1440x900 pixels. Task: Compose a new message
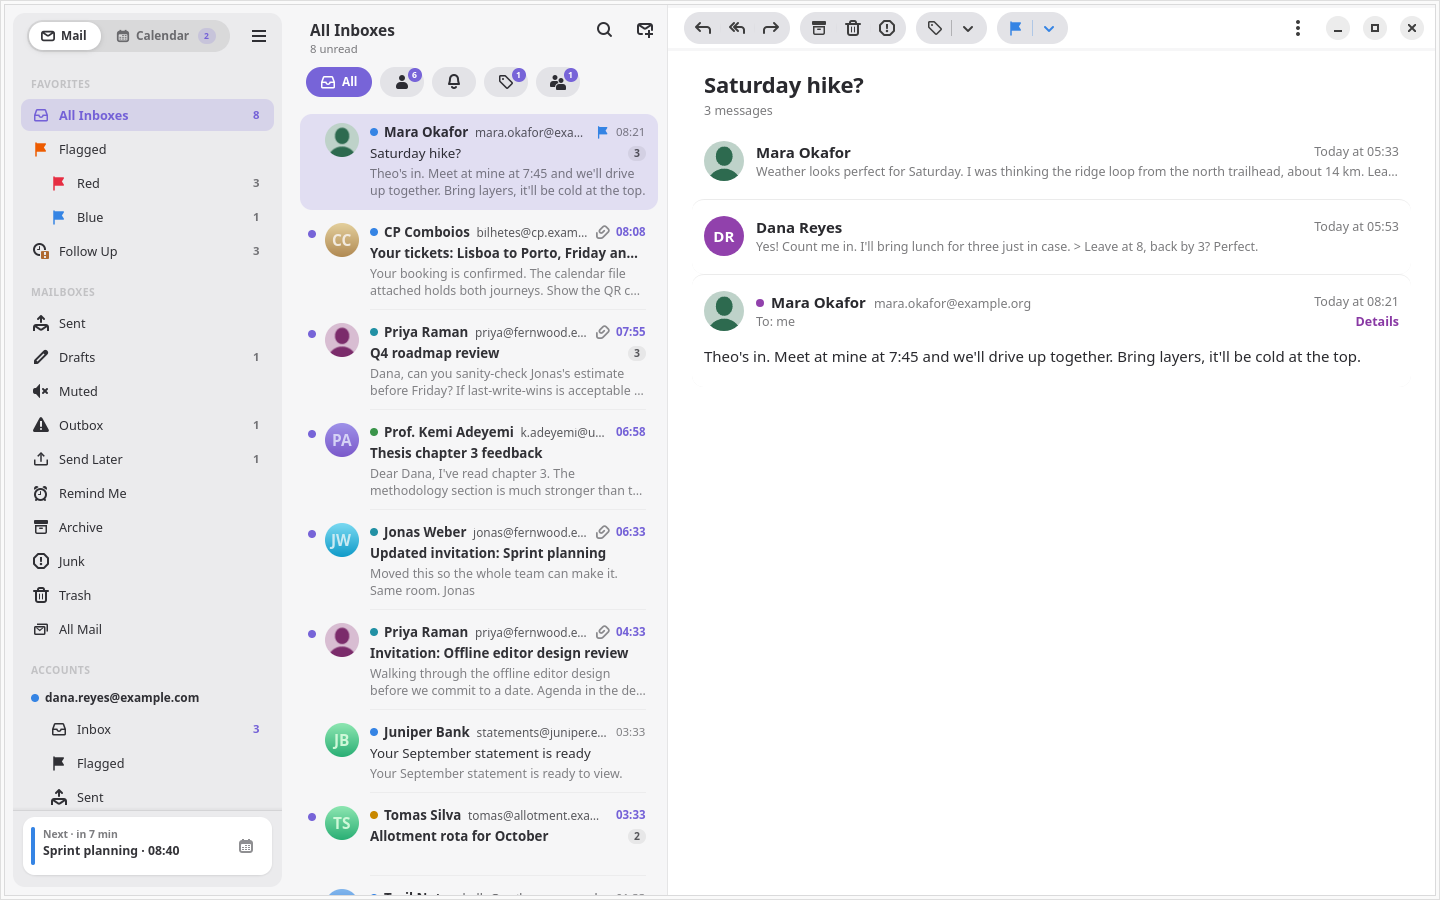645,30
